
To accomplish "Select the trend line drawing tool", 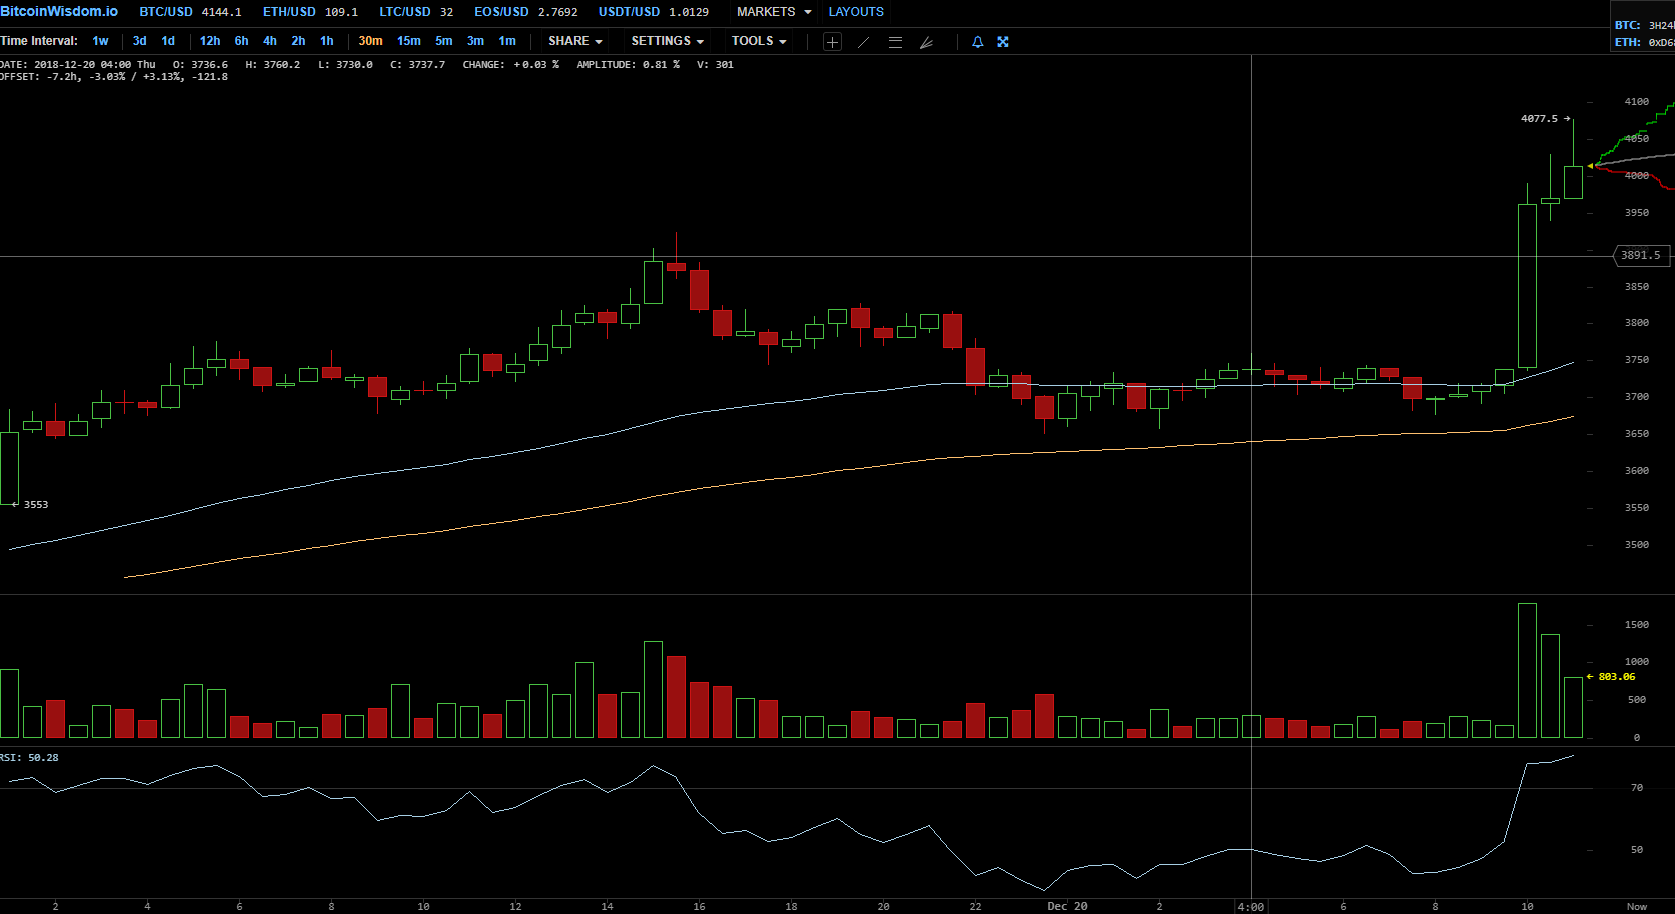I will 864,42.
